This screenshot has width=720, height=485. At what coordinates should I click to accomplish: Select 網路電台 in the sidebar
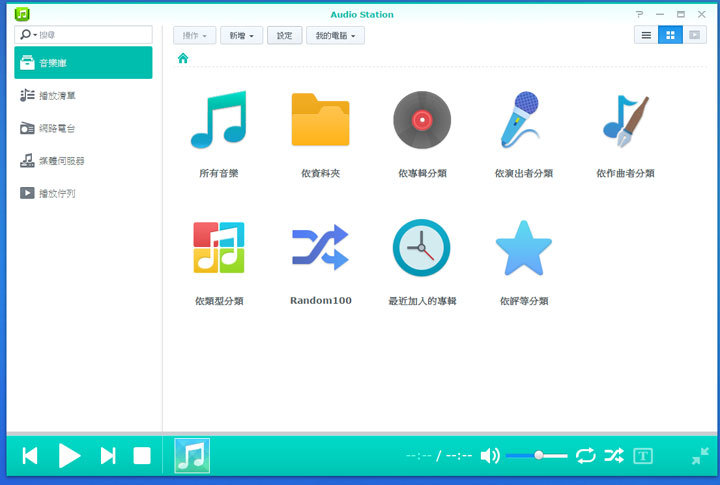pyautogui.click(x=57, y=128)
